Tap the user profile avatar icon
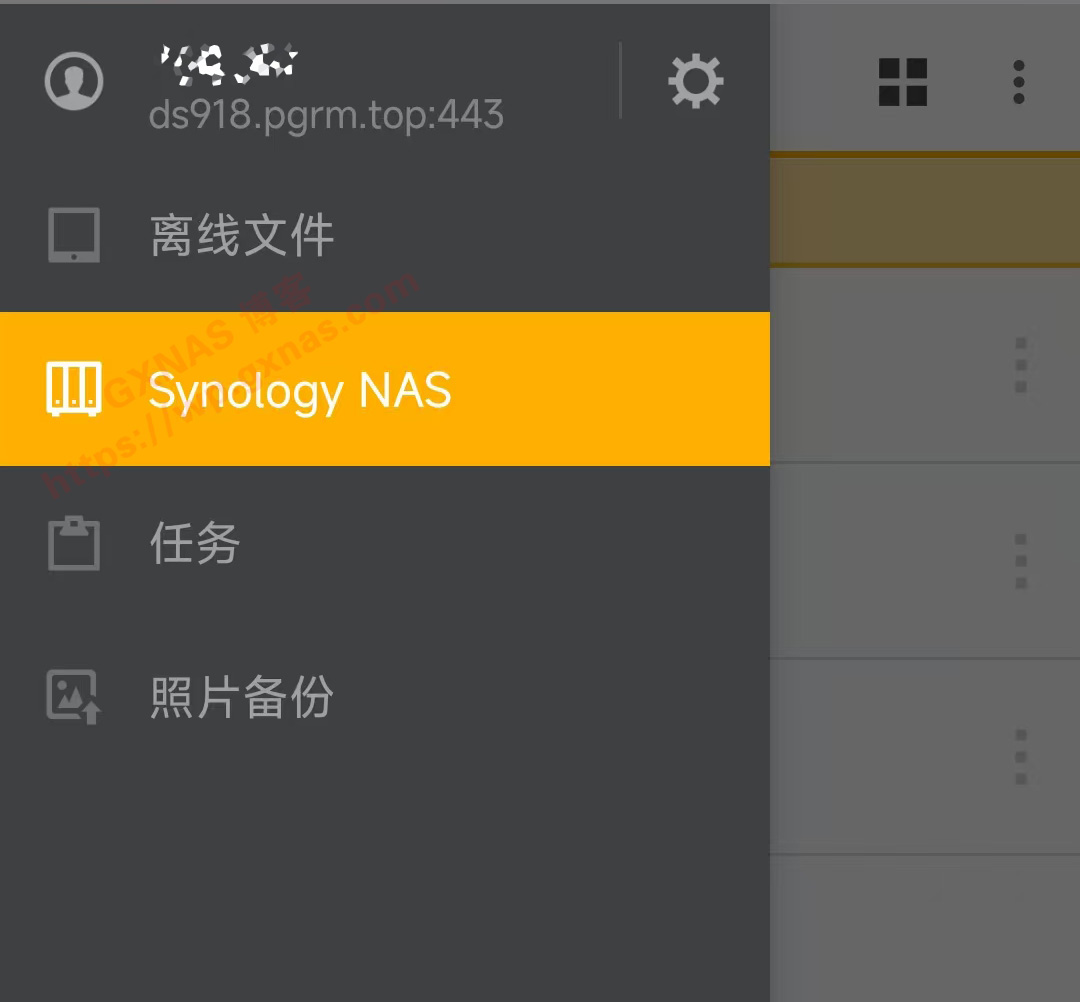The image size is (1080, 1002). tap(74, 81)
